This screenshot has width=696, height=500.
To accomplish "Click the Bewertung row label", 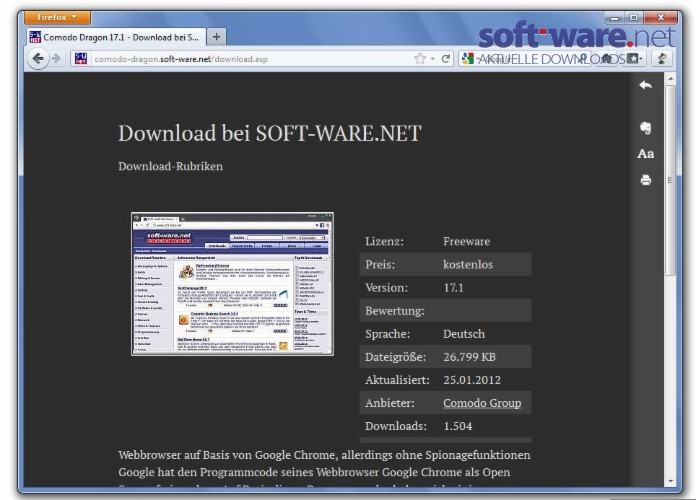I will 395,310.
